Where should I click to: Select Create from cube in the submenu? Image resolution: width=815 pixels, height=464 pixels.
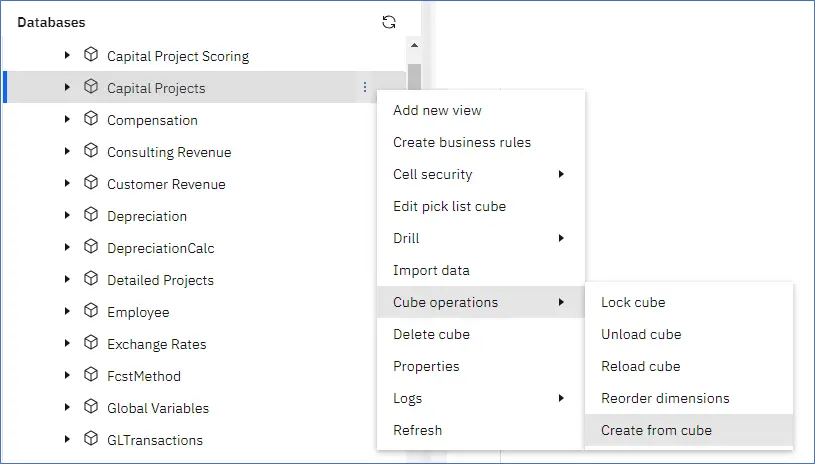[656, 430]
